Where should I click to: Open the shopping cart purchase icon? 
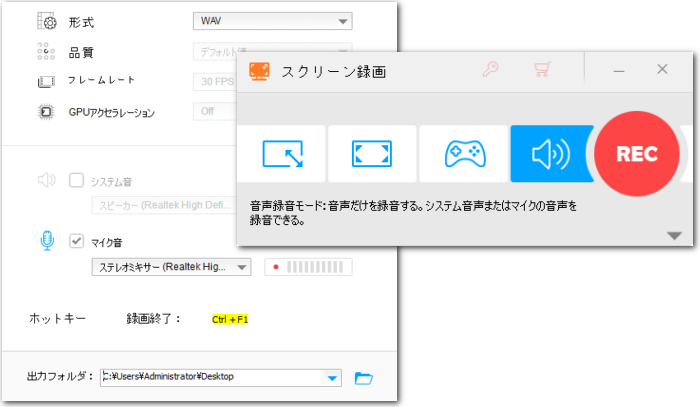(542, 71)
